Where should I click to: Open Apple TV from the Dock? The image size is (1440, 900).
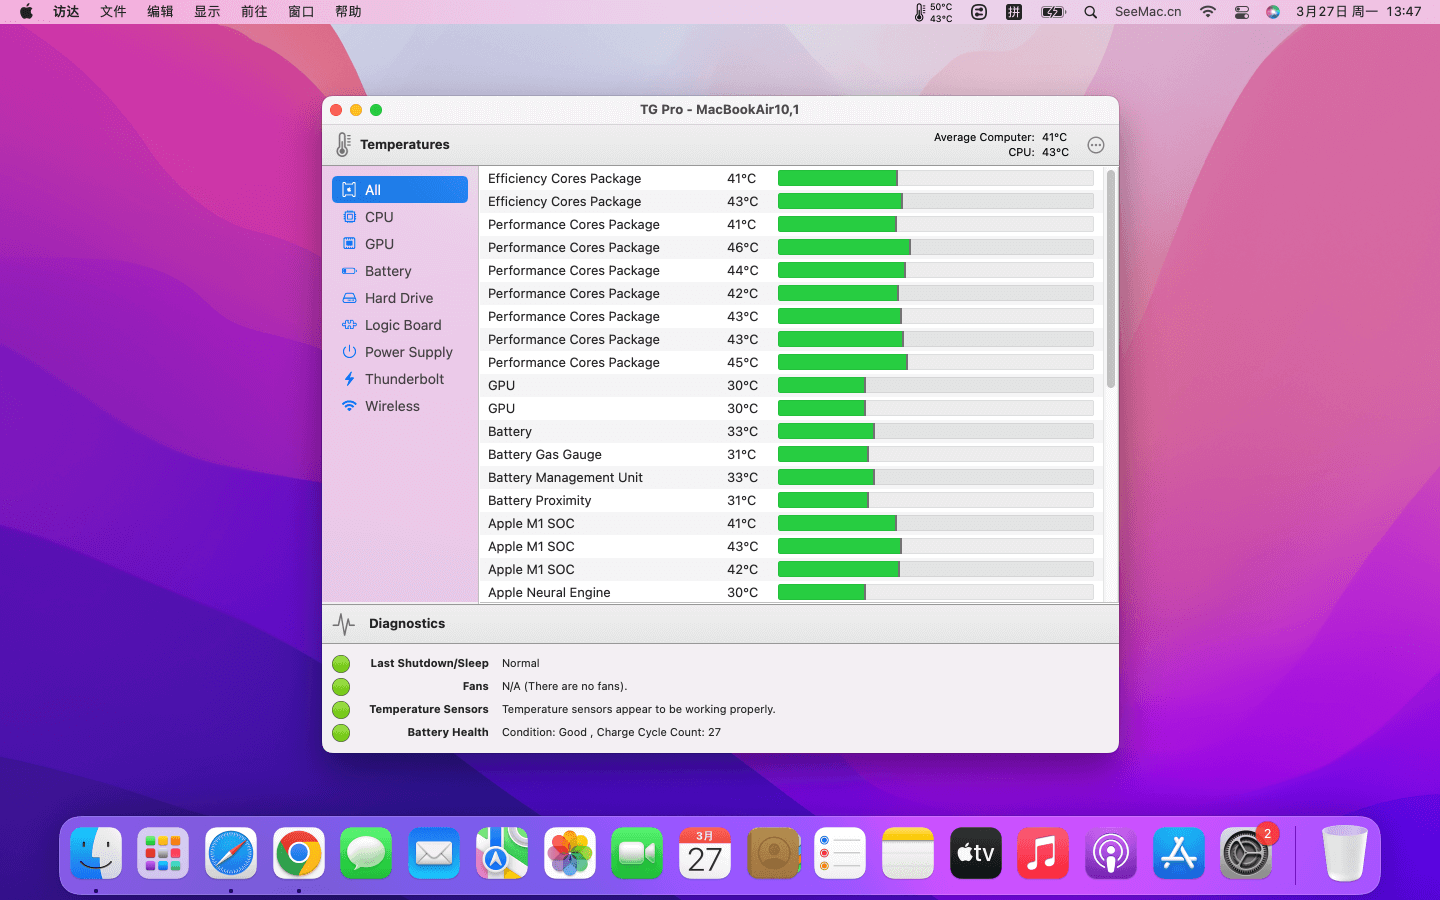coord(976,853)
